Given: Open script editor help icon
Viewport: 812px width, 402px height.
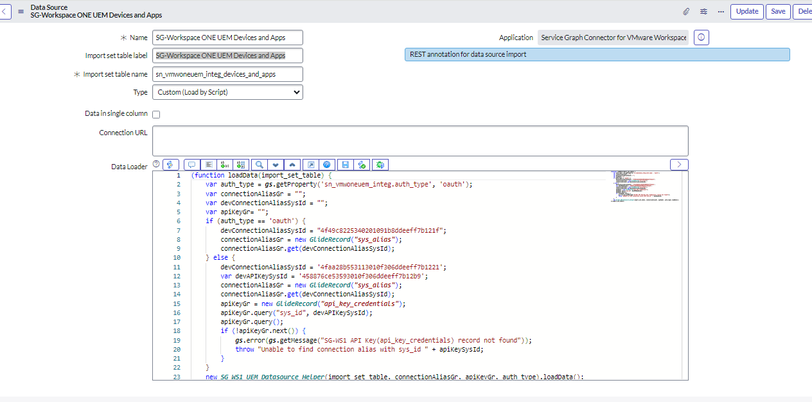Looking at the screenshot, I should (x=326, y=165).
